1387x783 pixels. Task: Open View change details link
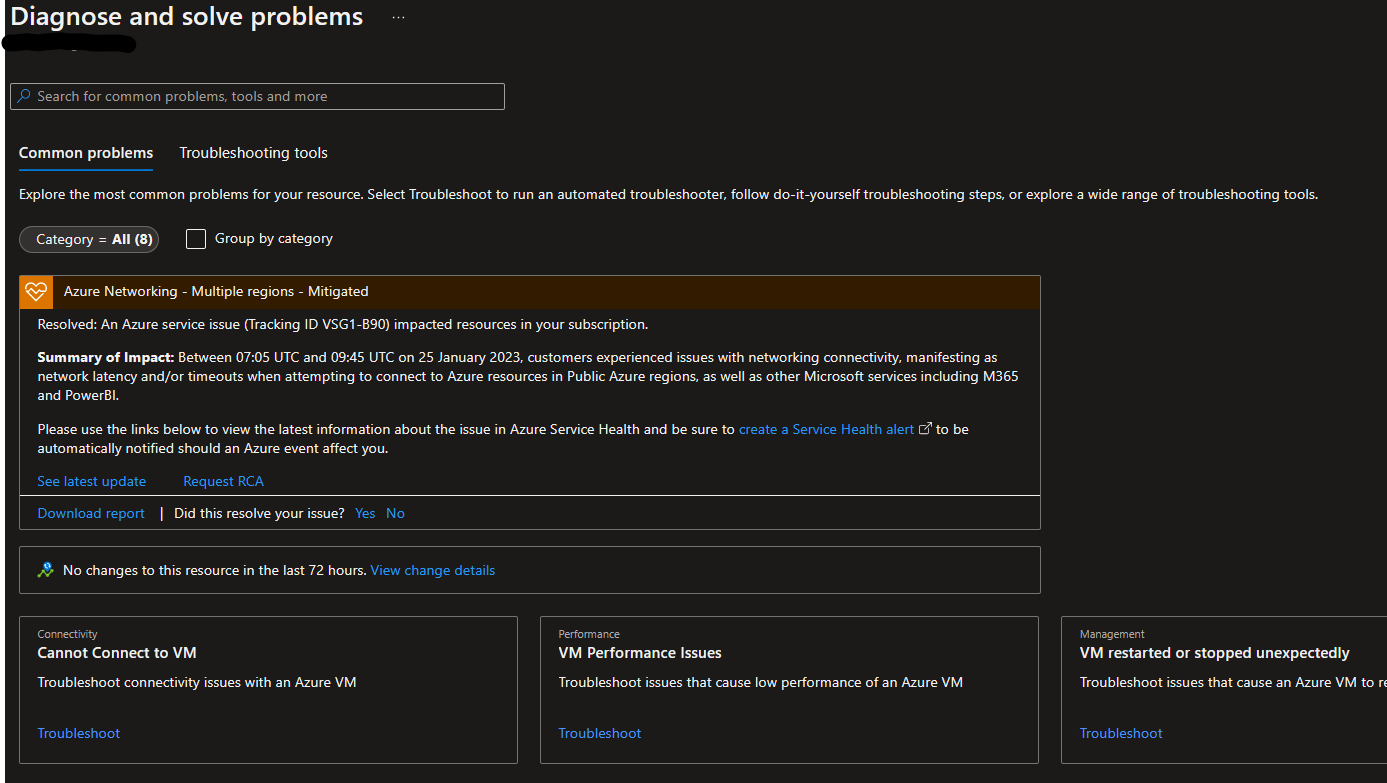pos(433,570)
